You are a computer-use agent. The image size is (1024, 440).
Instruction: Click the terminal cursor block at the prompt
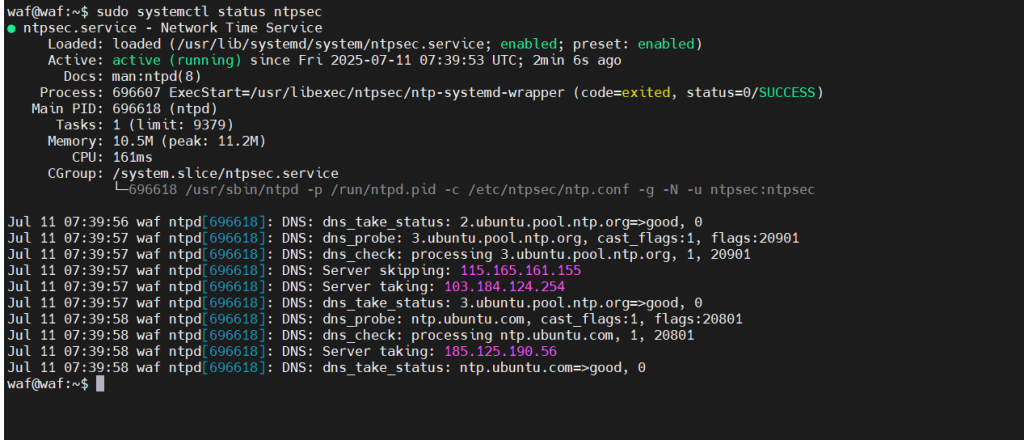(100, 384)
